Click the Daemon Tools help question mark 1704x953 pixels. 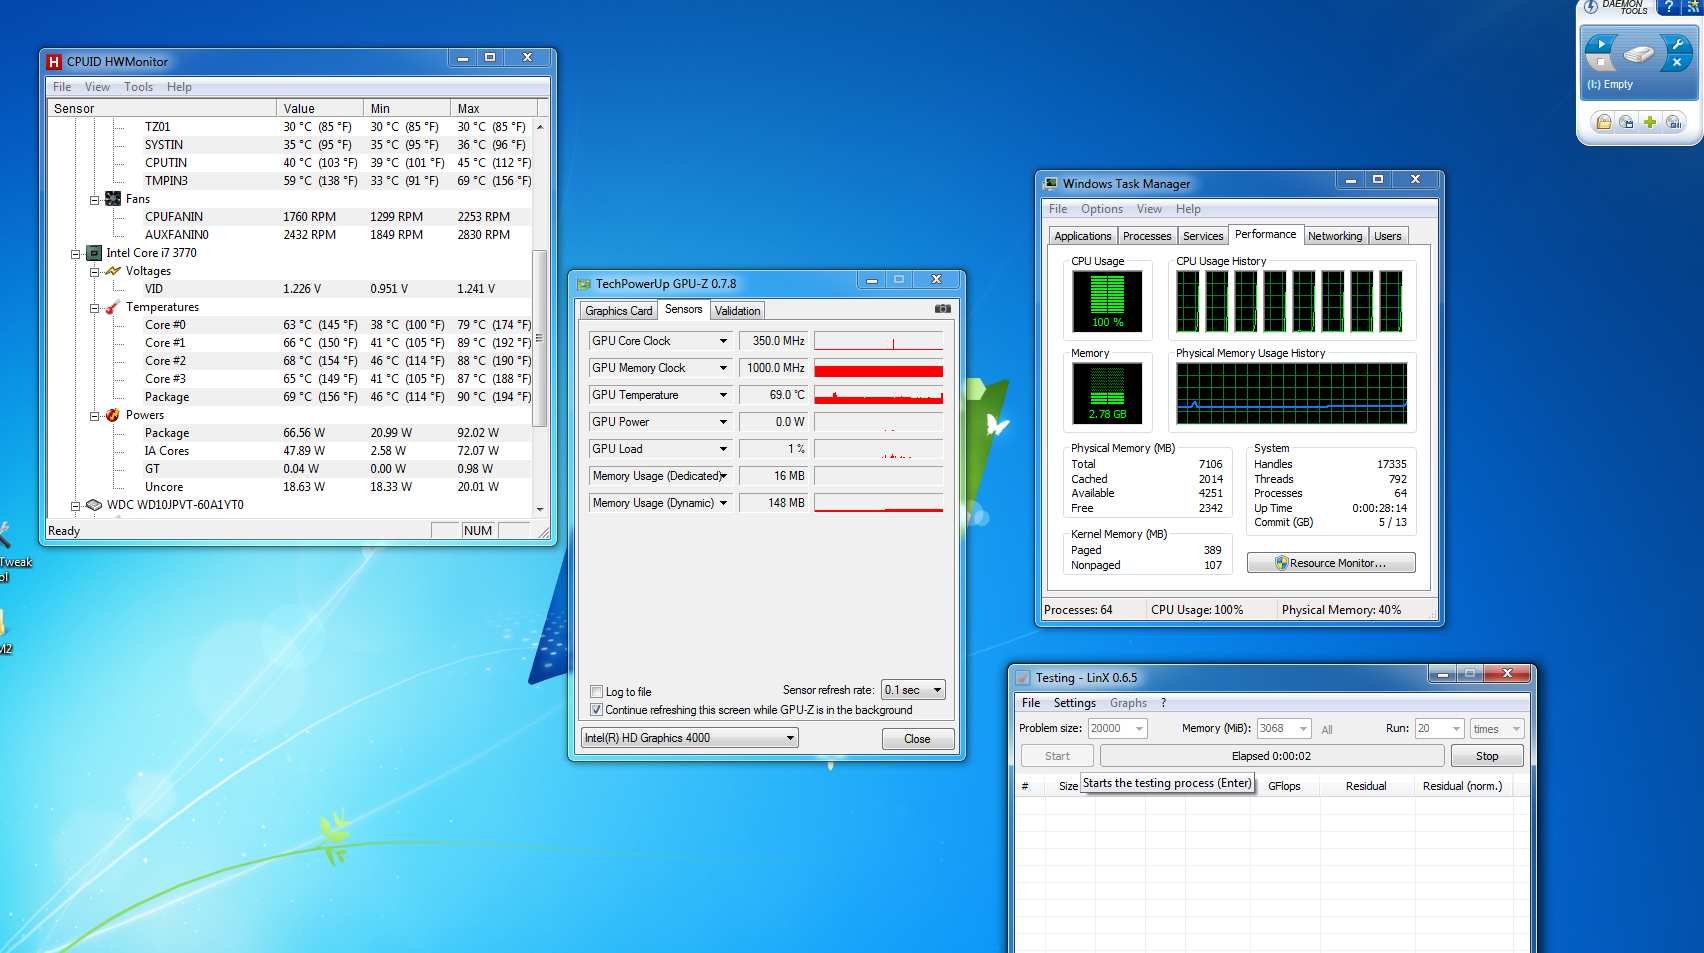tap(1668, 7)
